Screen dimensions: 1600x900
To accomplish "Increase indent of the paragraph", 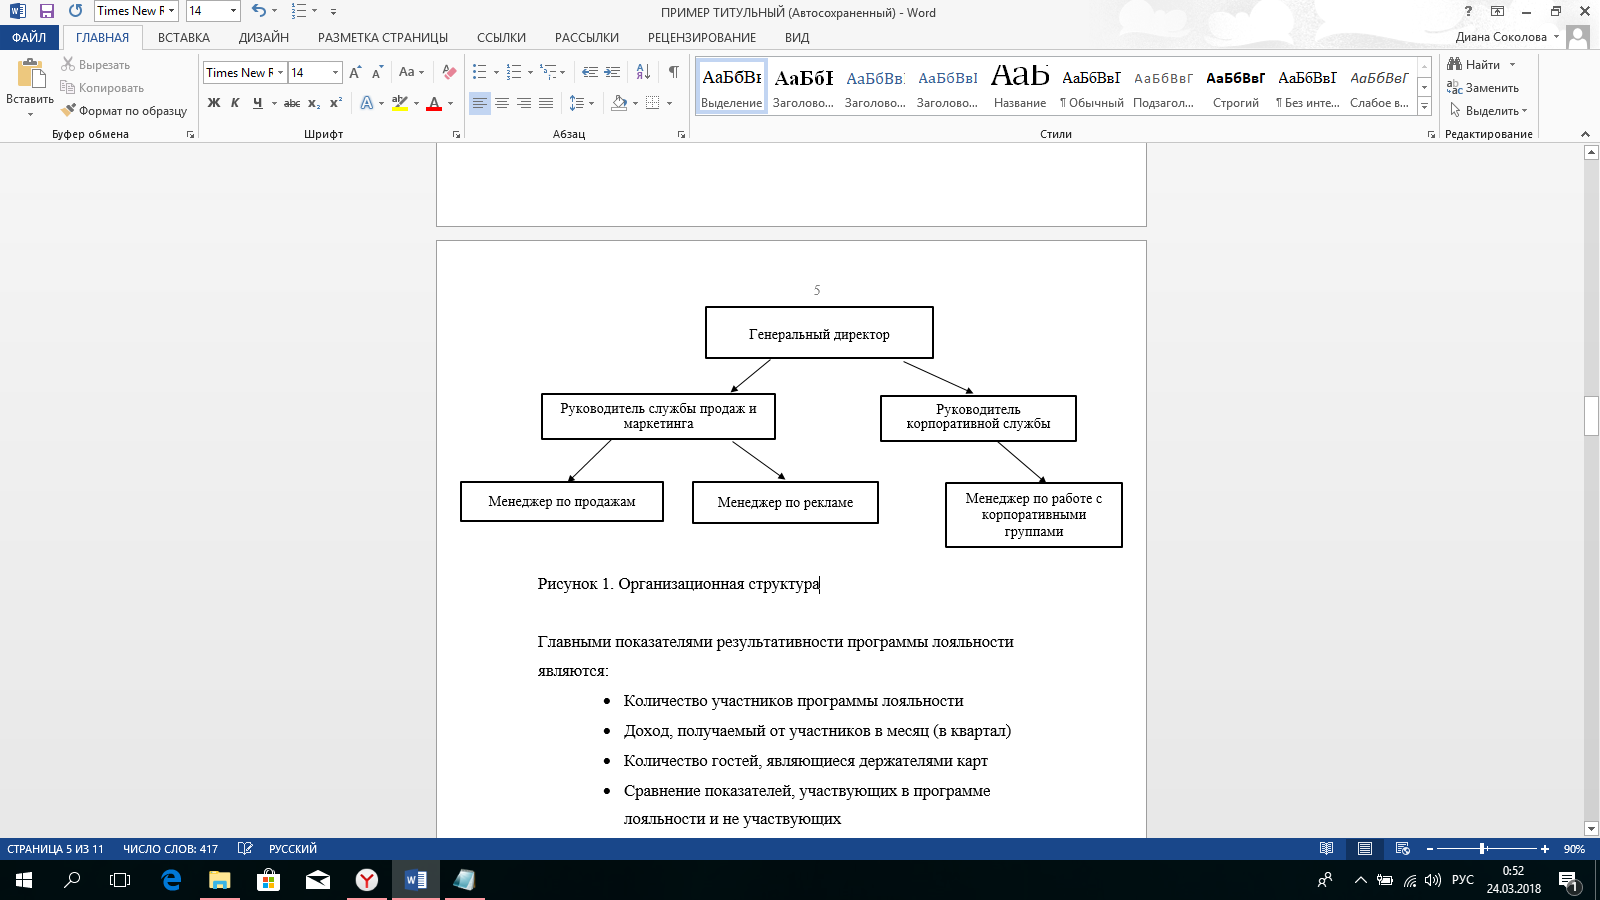I will coord(612,72).
